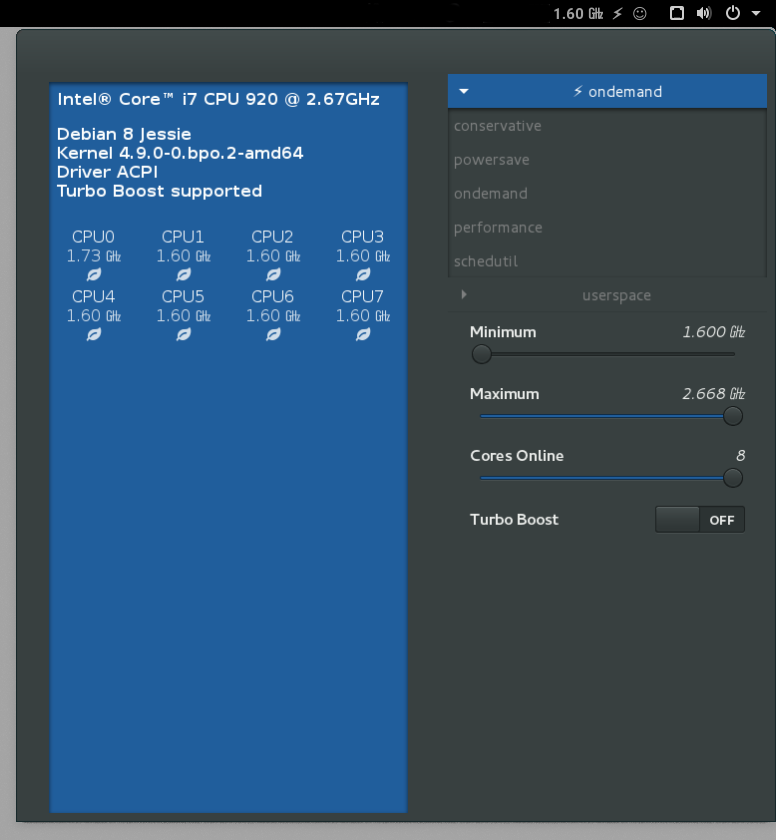
Task: Click the Debian 8 Jessie text
Action: [124, 134]
